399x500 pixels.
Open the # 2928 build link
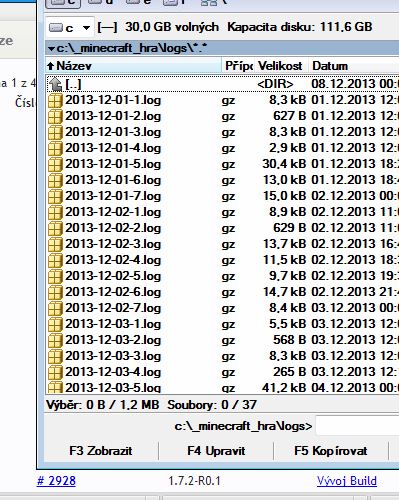tap(56, 481)
